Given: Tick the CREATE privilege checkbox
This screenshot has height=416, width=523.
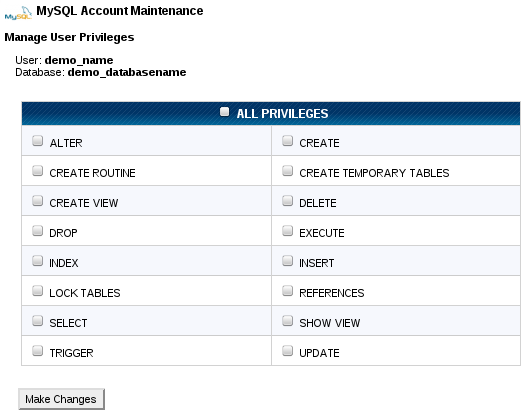Looking at the screenshot, I should (x=288, y=141).
